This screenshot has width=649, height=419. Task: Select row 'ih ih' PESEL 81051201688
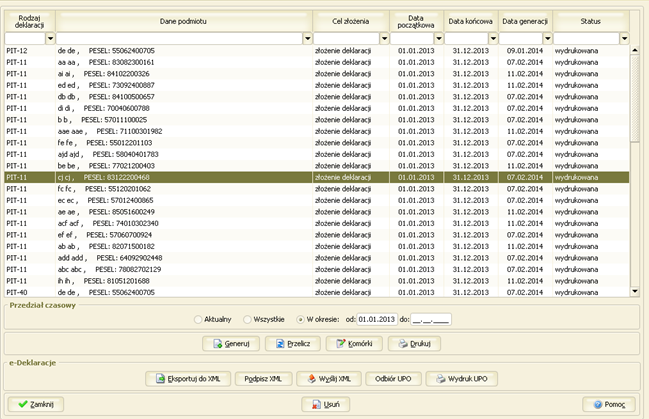point(317,281)
